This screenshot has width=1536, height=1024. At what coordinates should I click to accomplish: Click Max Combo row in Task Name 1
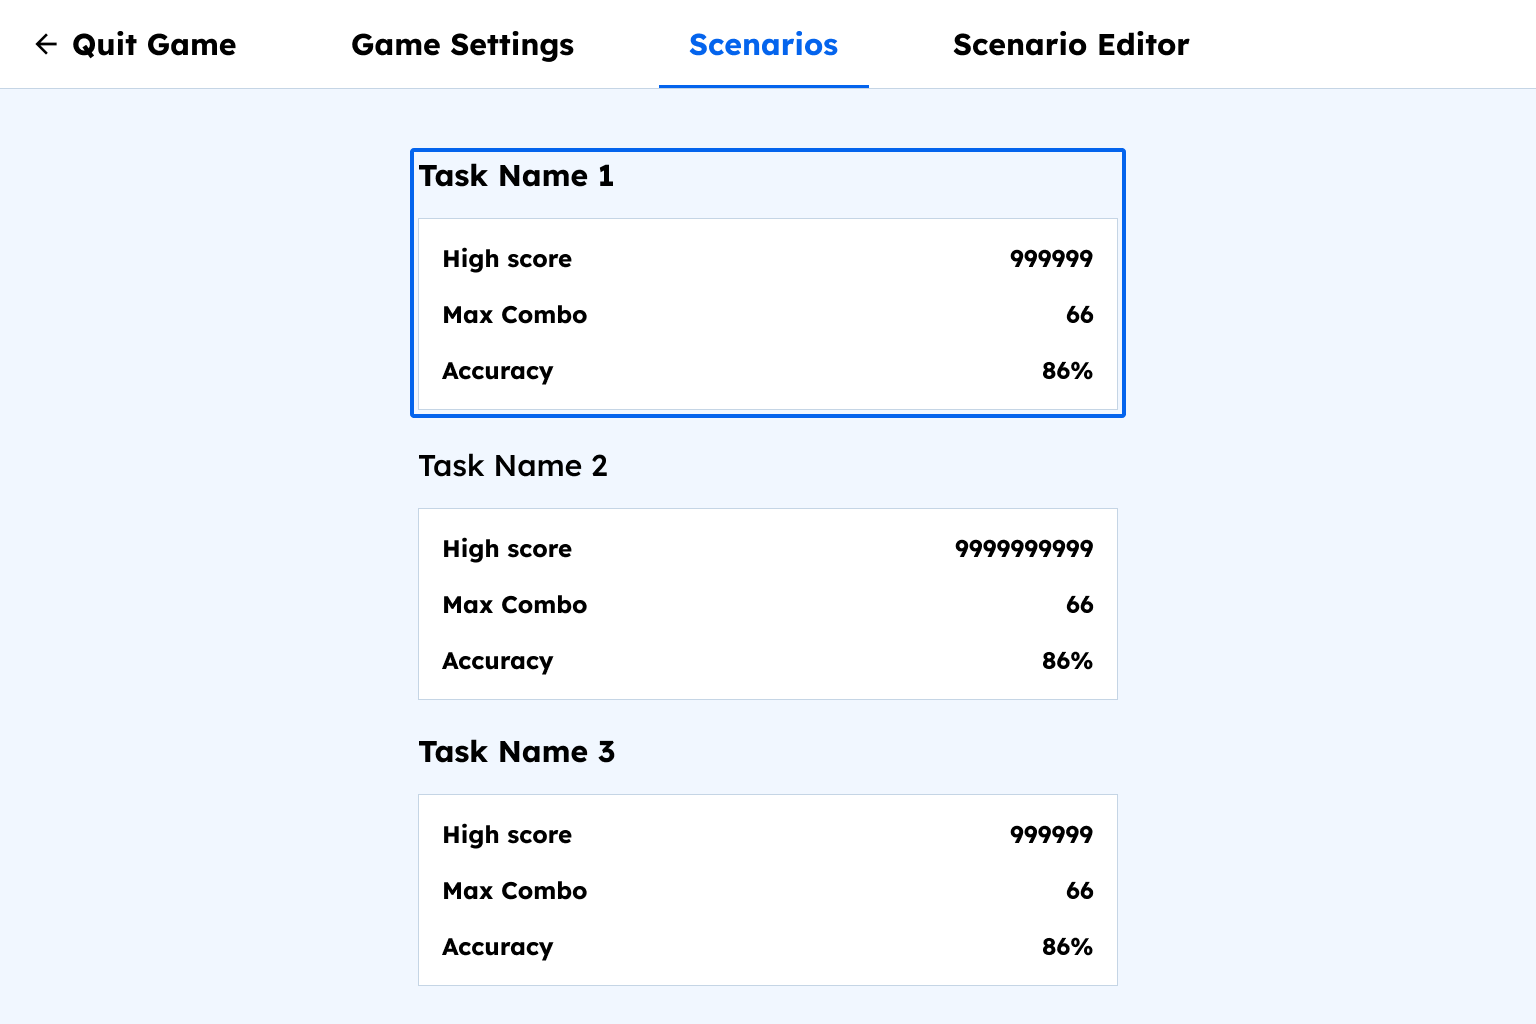click(768, 315)
